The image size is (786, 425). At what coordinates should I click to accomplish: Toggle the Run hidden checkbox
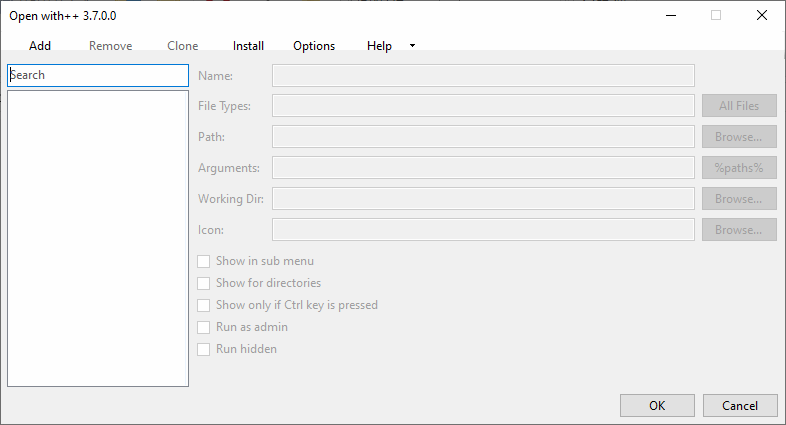tap(204, 349)
